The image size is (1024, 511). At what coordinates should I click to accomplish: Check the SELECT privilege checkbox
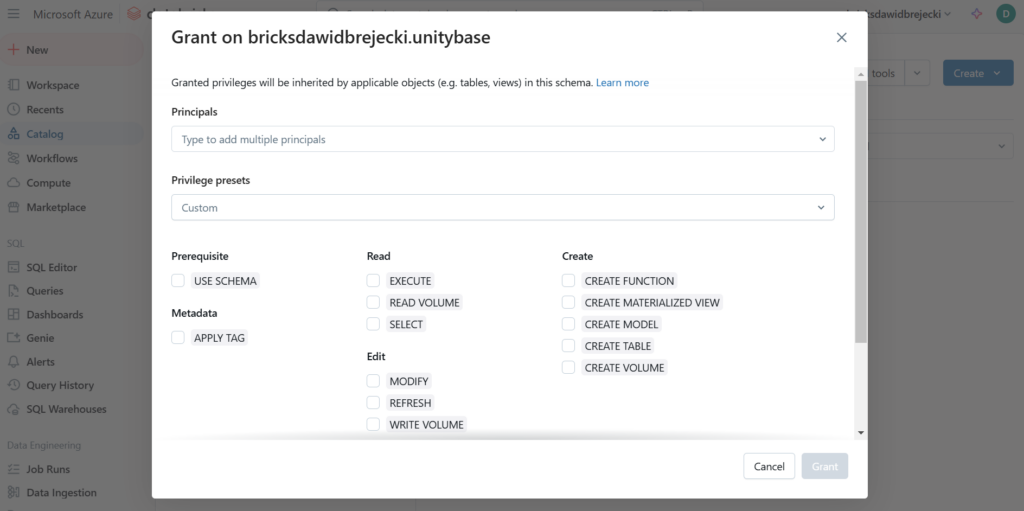373,324
